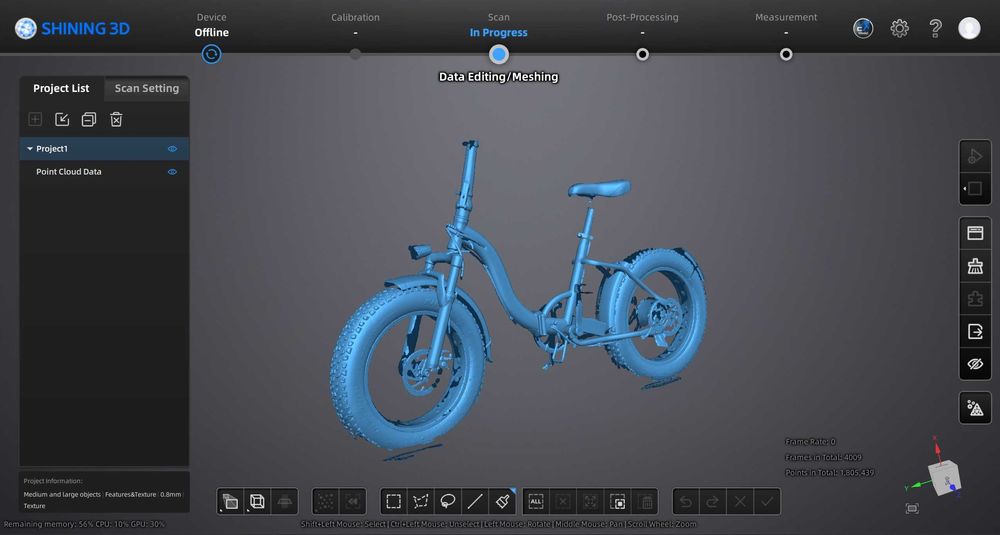Click the stop/pause square icon on right panel

975,189
